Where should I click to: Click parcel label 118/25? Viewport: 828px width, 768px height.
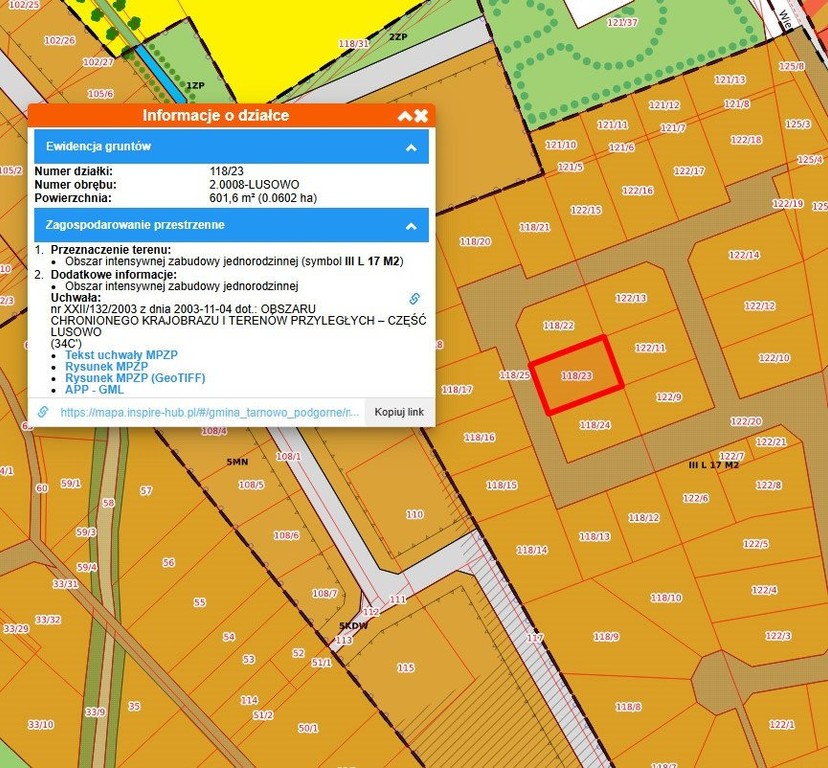[514, 375]
